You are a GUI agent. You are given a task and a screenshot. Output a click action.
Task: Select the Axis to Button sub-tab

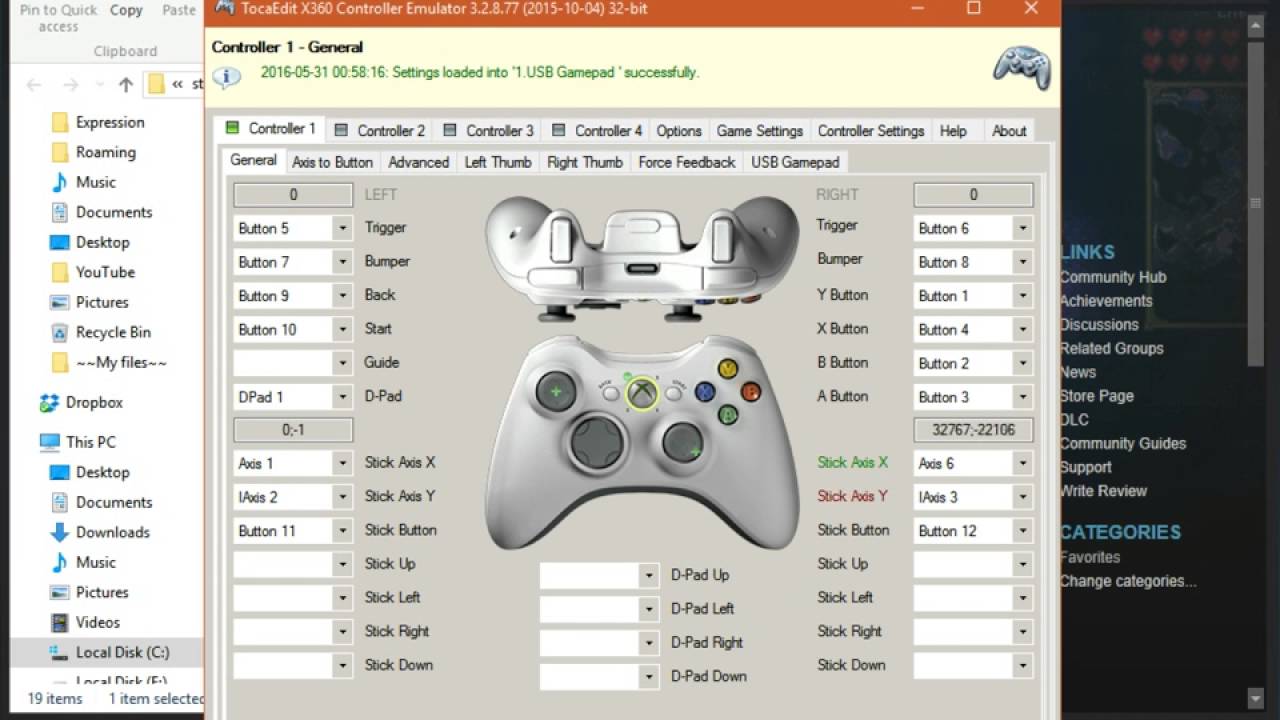(332, 162)
